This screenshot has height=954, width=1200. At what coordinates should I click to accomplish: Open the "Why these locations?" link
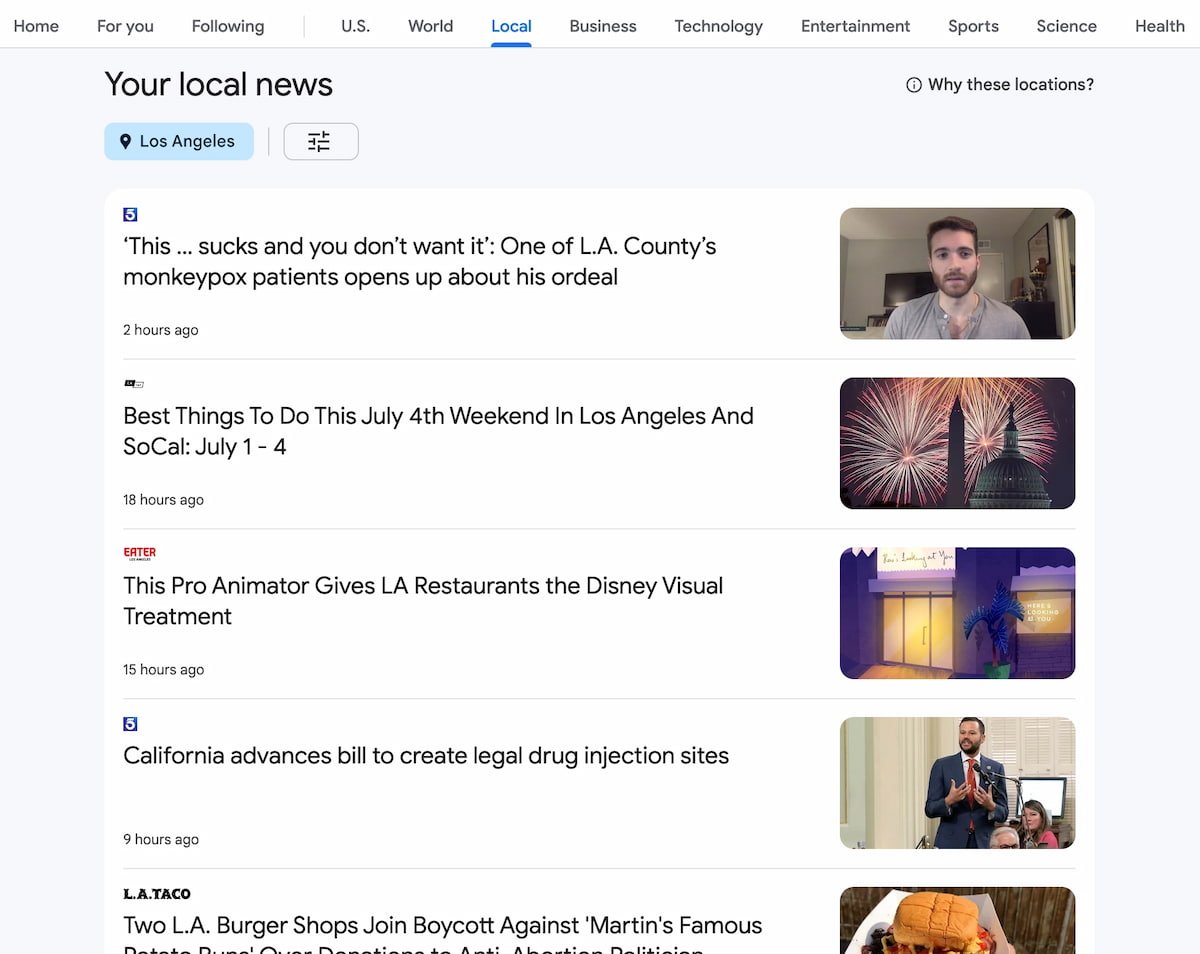(x=1010, y=85)
